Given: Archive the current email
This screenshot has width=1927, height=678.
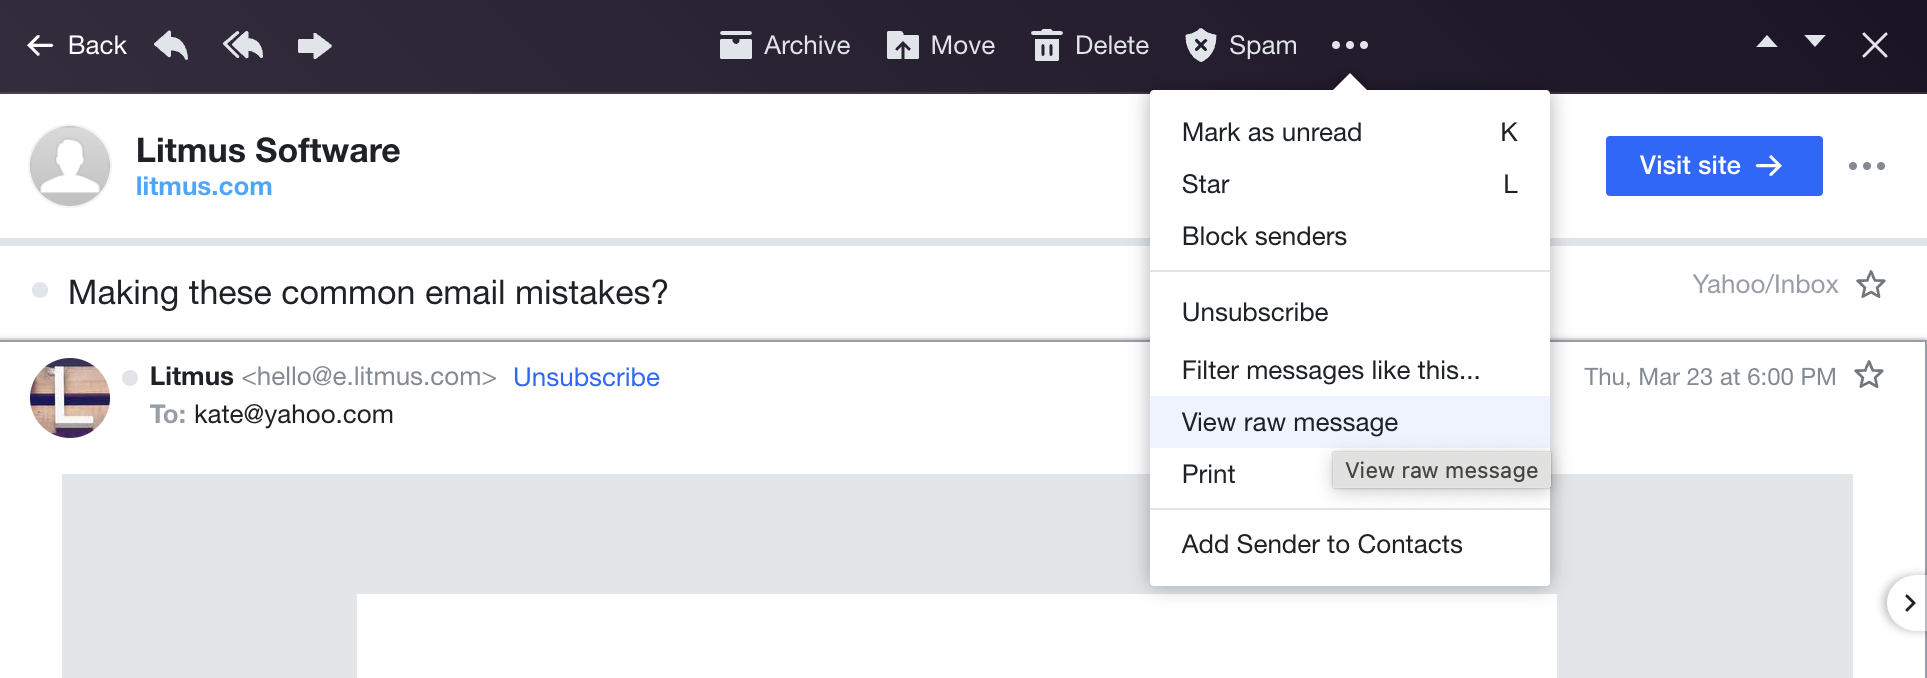Looking at the screenshot, I should 785,45.
